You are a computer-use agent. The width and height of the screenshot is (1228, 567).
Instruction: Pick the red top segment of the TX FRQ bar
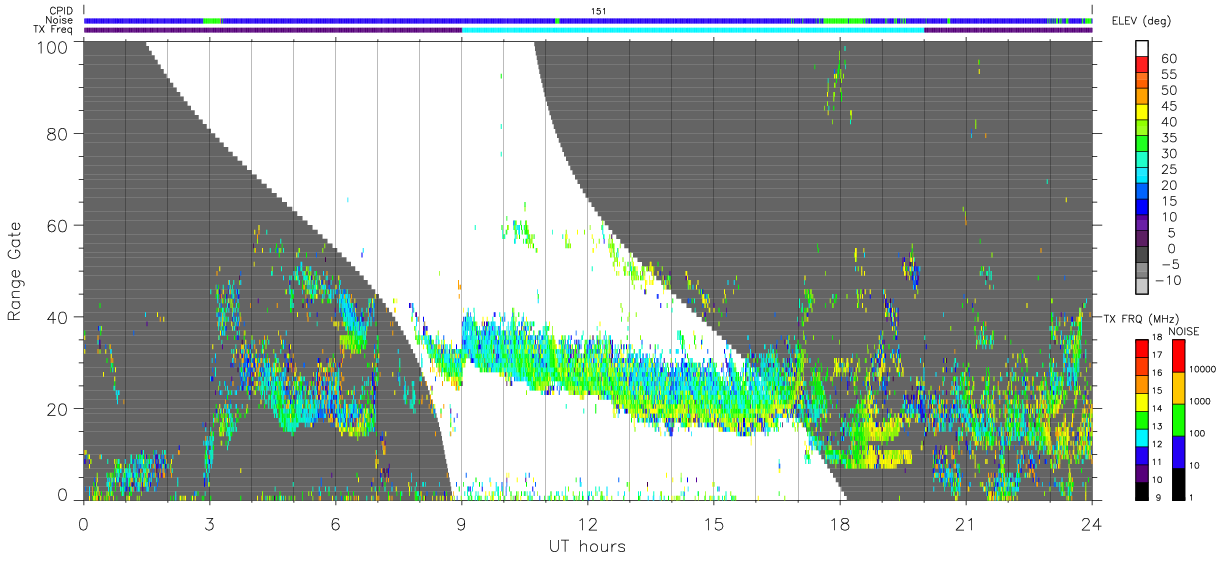pos(1142,349)
